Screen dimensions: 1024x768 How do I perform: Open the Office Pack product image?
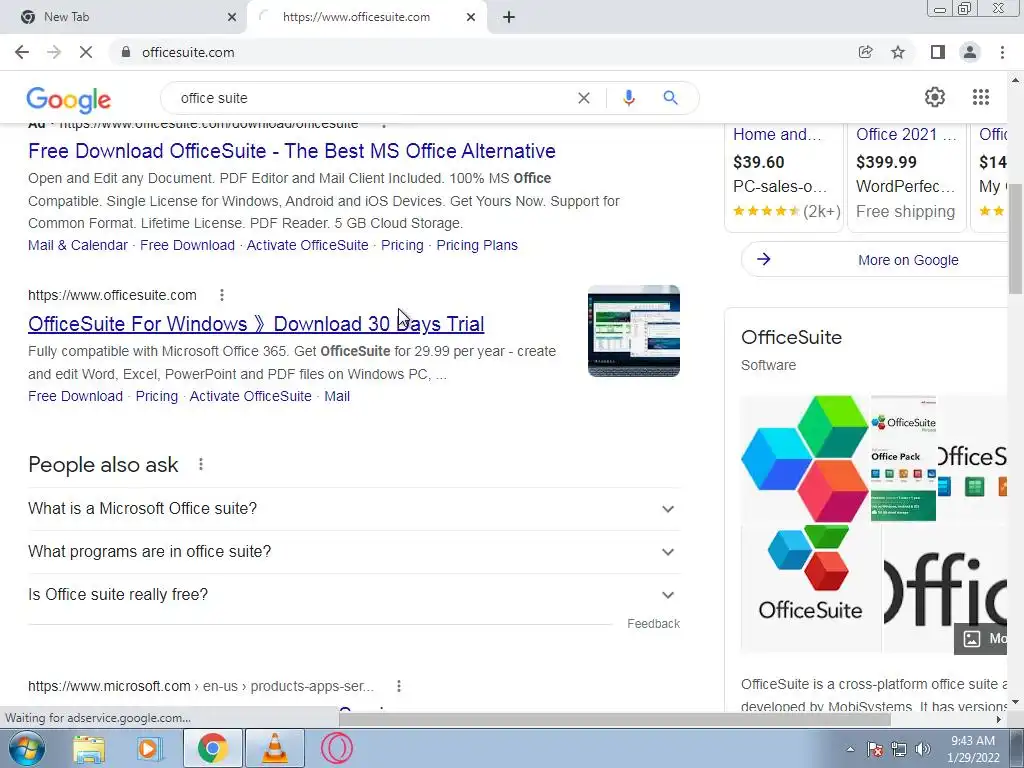point(903,458)
